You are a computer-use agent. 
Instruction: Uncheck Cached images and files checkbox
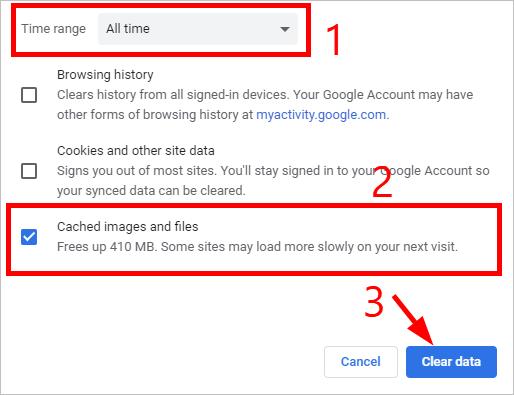click(x=29, y=237)
